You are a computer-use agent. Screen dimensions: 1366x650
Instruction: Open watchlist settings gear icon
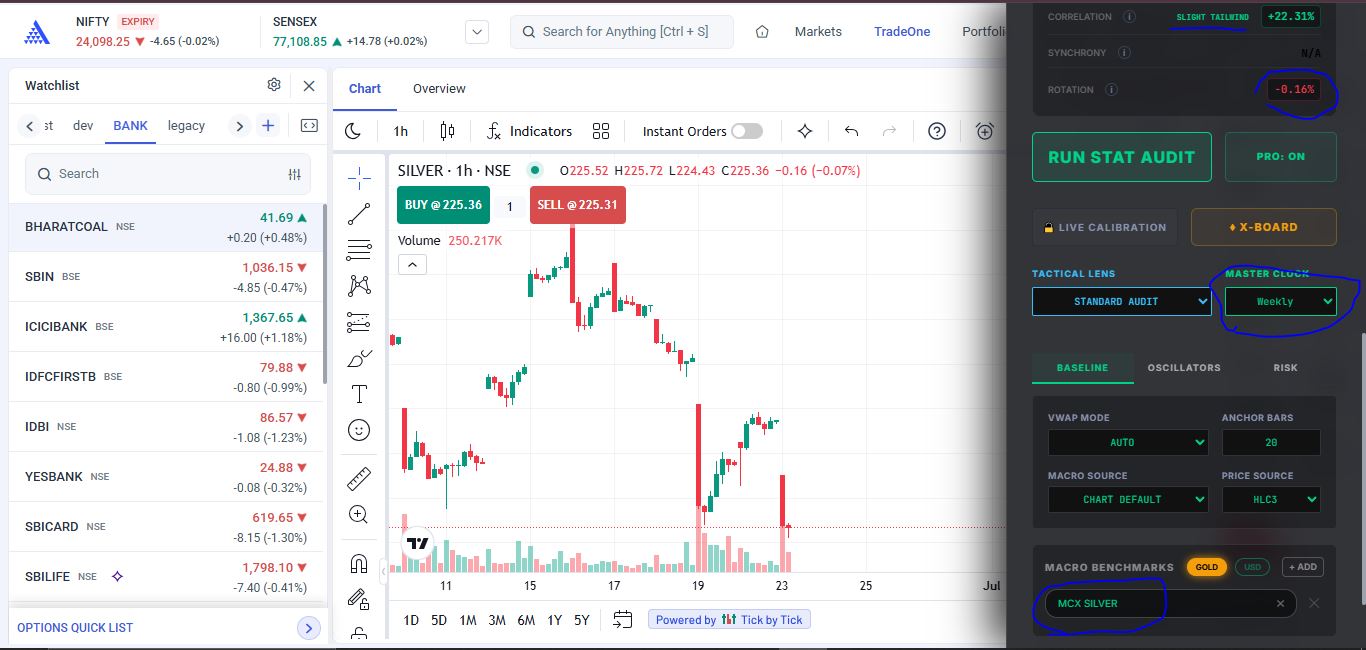[274, 85]
